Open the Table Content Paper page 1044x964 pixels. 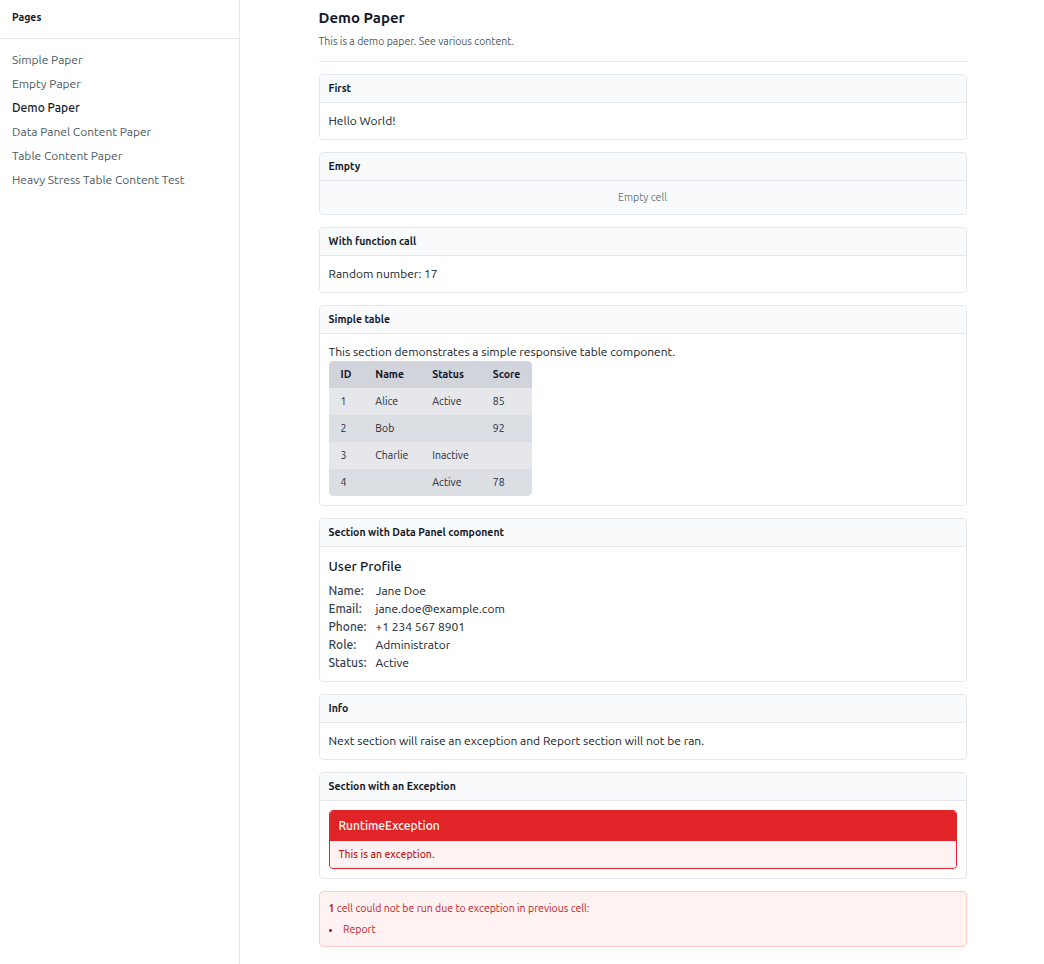[x=67, y=156]
